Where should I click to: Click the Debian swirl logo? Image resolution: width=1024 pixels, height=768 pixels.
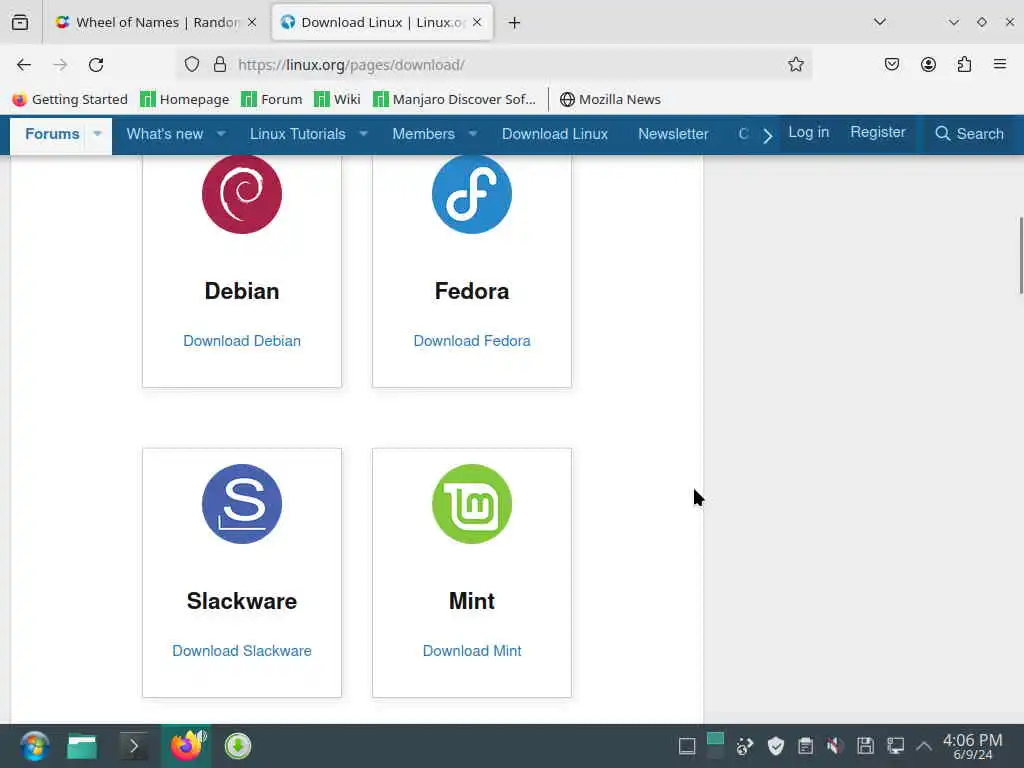point(242,194)
